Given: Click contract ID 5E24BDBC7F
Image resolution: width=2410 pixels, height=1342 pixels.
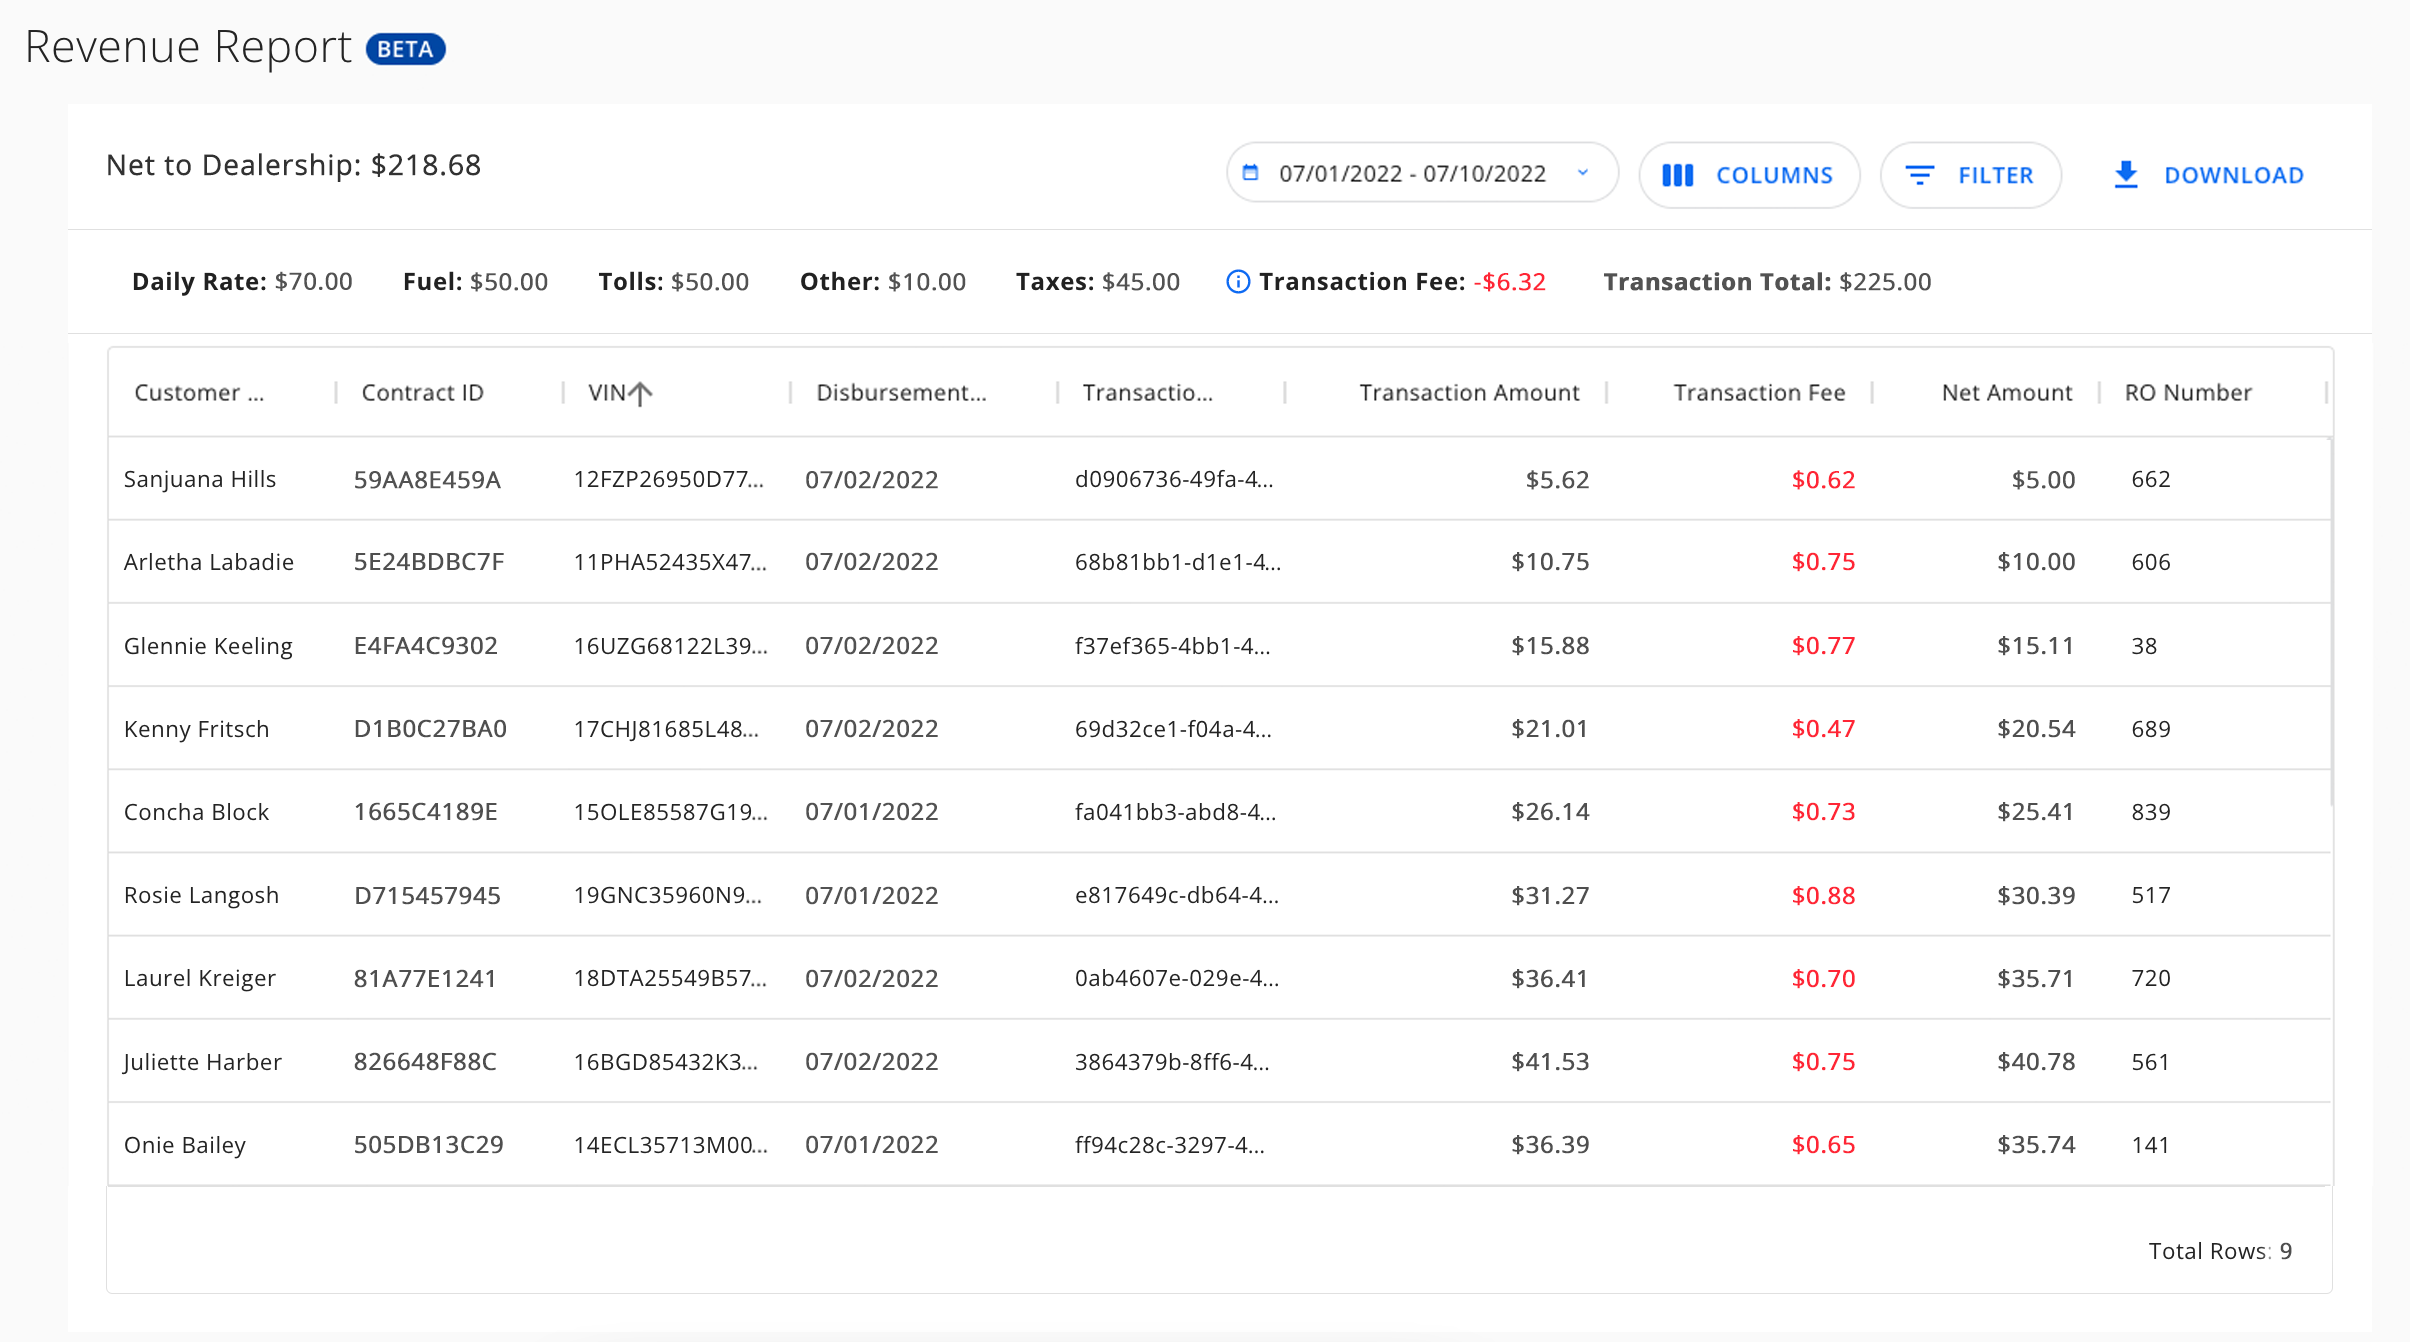Looking at the screenshot, I should 429,562.
